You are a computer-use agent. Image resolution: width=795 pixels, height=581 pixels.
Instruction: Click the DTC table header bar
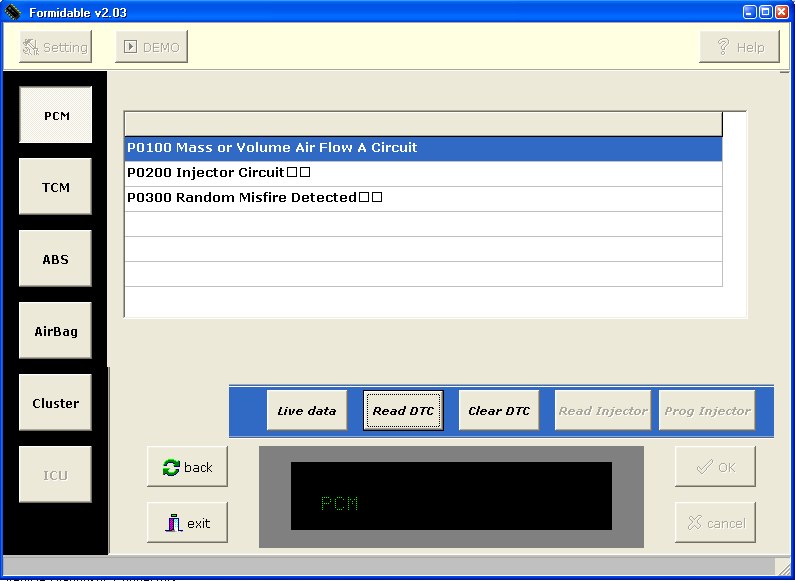[422, 124]
